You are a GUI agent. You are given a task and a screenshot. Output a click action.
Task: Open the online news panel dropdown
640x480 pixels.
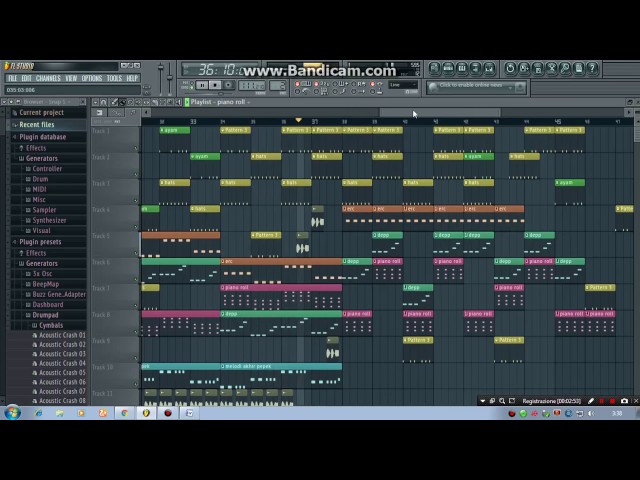[510, 87]
